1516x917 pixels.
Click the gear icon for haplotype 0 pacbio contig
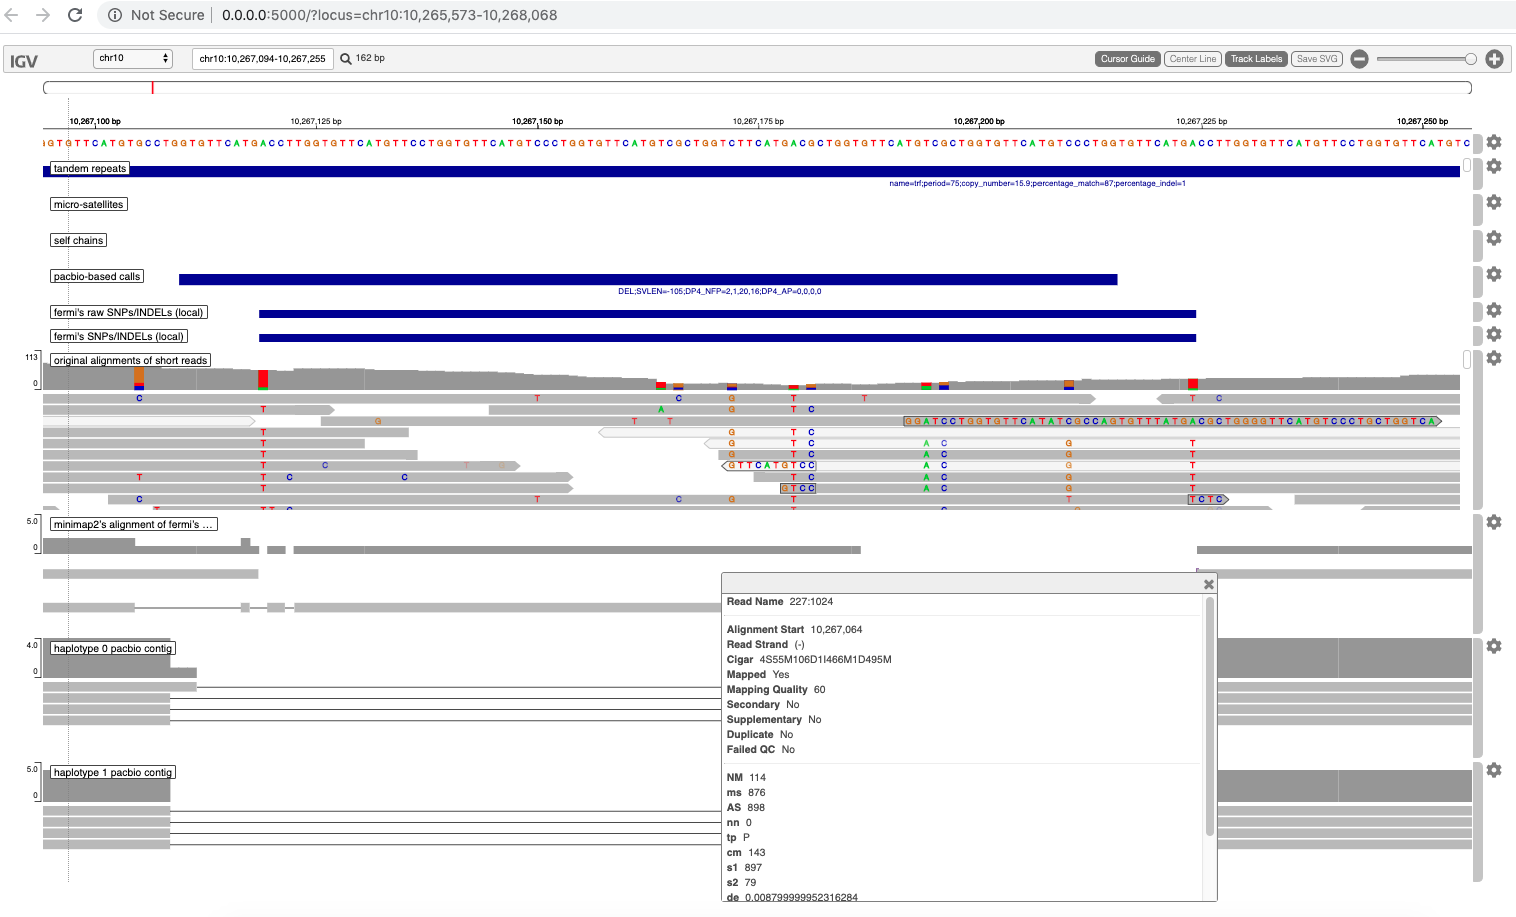(1493, 646)
